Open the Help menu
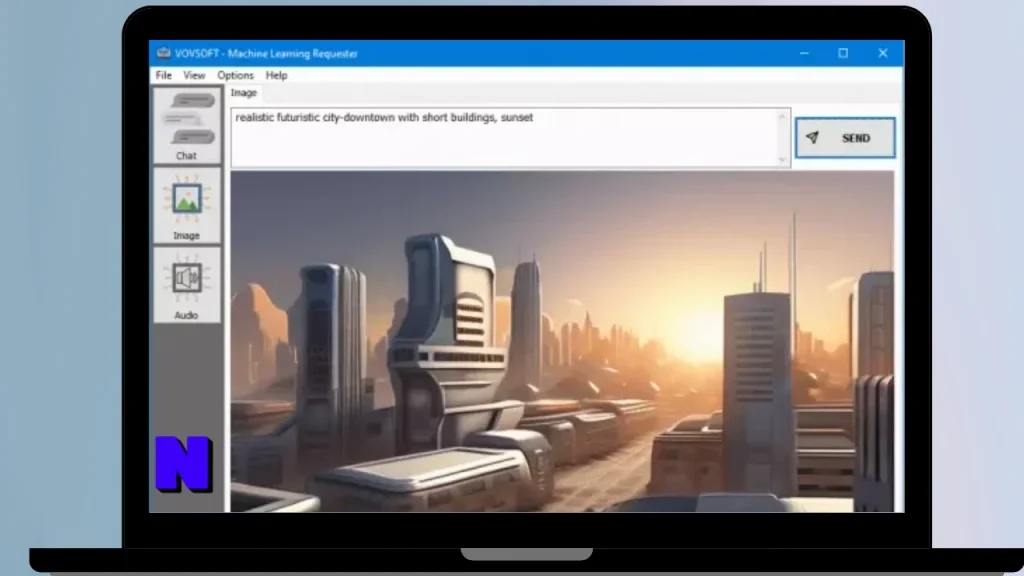 (x=276, y=75)
